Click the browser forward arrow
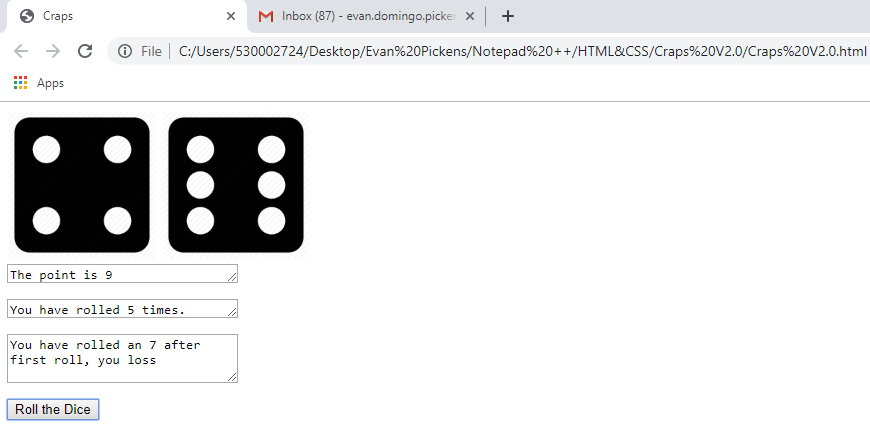The height and width of the screenshot is (424, 870). coord(53,52)
